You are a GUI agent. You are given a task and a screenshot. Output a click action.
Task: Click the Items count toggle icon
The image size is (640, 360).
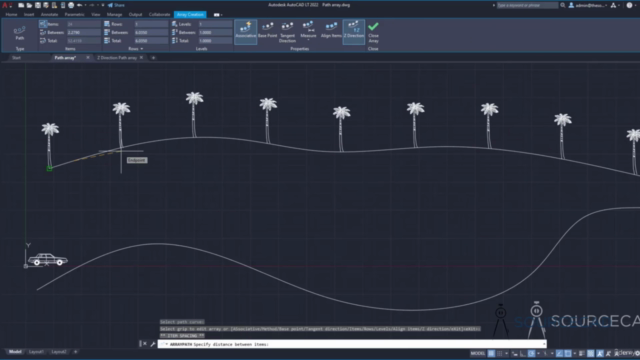43,24
